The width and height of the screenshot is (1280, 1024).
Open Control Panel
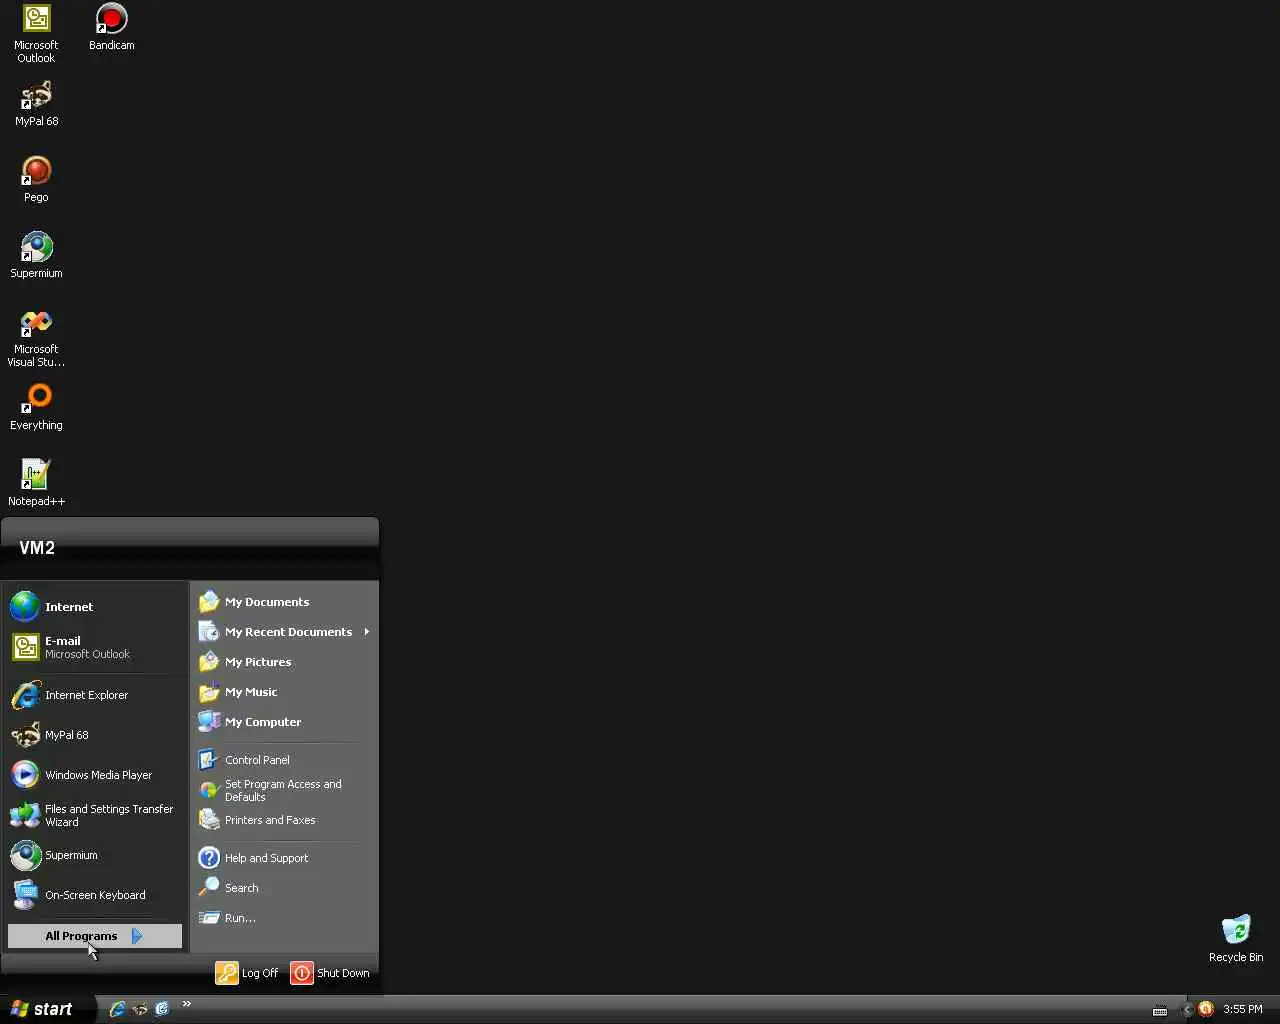(284, 760)
